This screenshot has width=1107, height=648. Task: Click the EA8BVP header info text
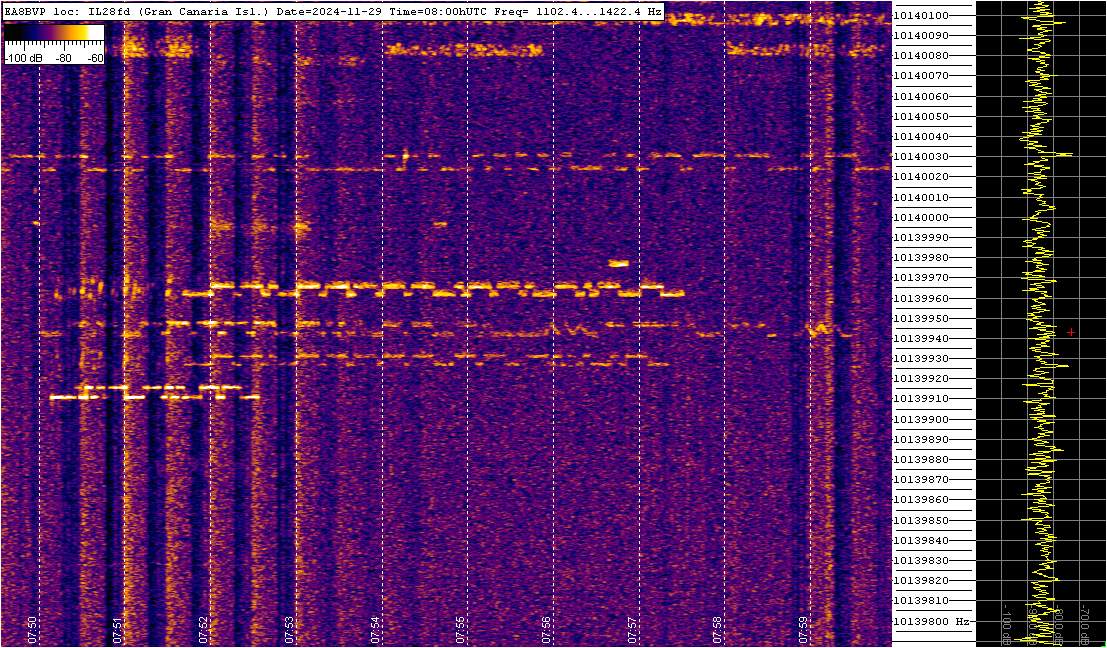333,12
